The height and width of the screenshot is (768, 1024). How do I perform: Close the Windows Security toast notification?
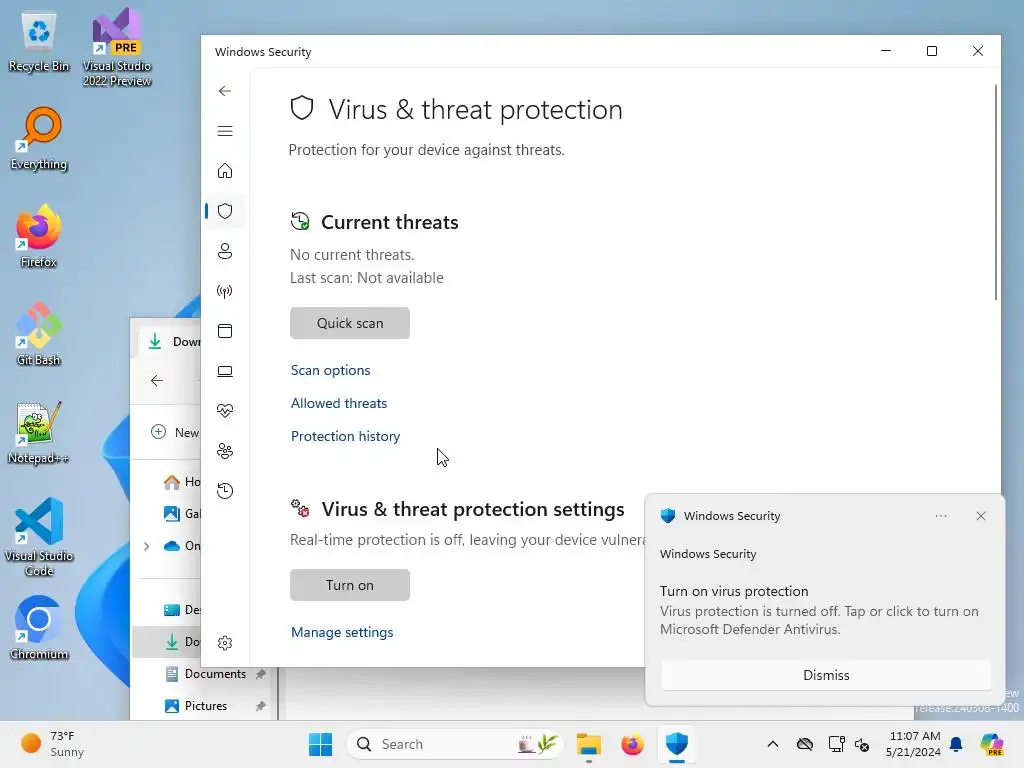click(x=981, y=516)
